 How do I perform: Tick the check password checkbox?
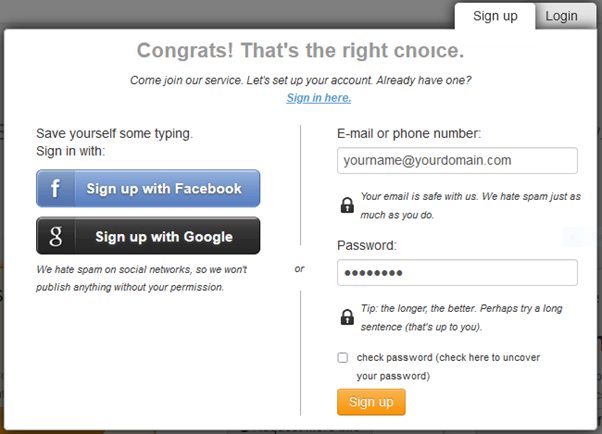pos(343,357)
